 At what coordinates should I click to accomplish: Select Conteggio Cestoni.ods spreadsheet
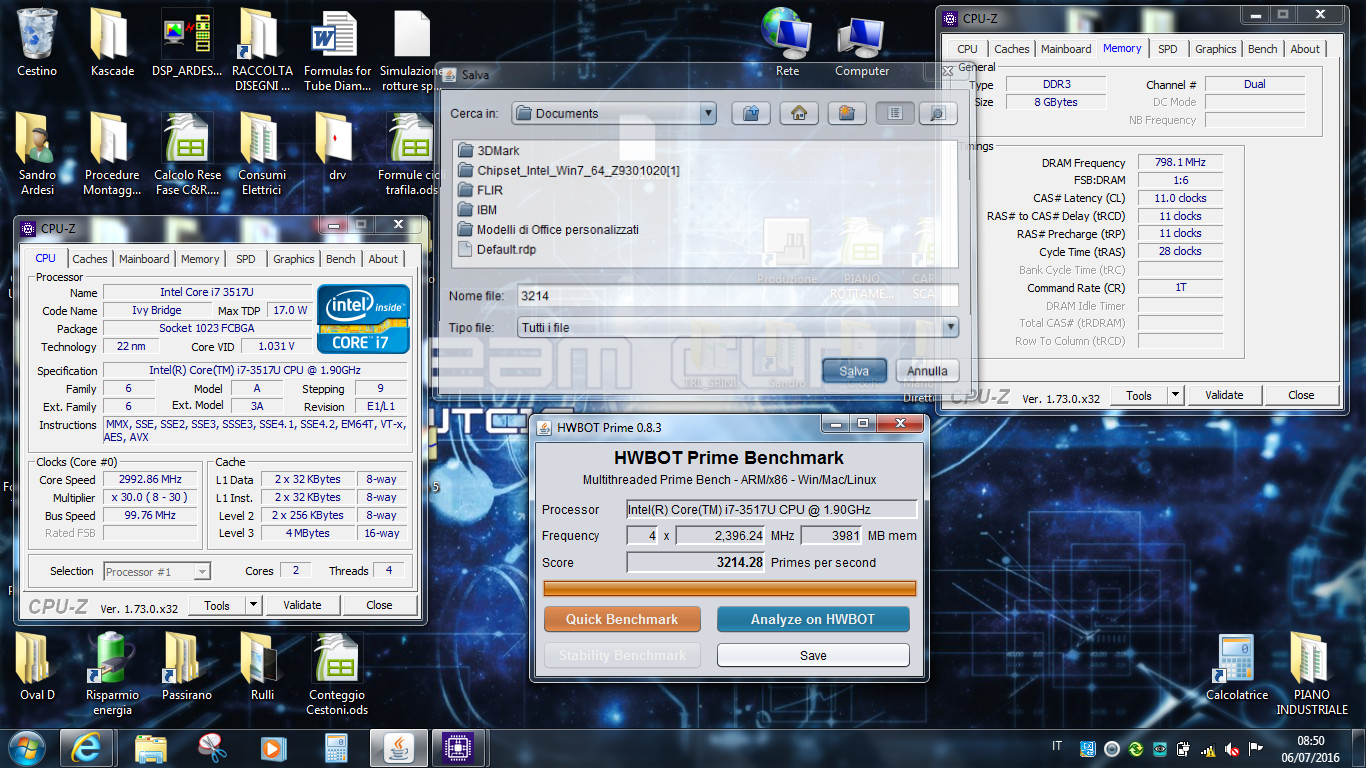coord(338,674)
